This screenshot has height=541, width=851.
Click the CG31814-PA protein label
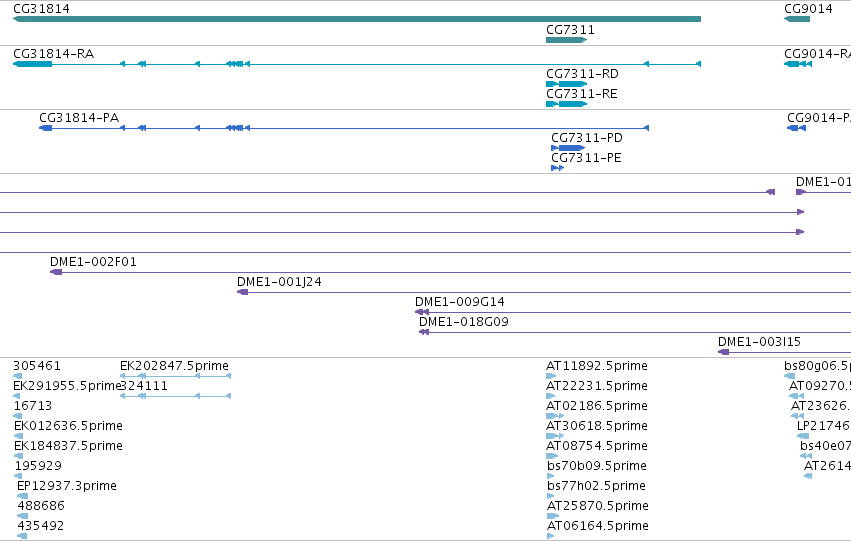pos(79,118)
